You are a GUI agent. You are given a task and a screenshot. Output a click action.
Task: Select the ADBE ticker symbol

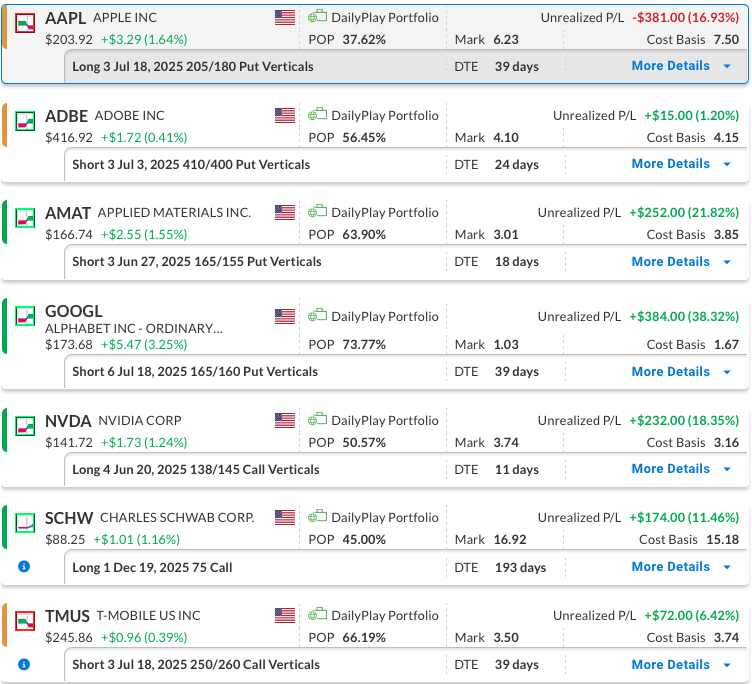66,116
